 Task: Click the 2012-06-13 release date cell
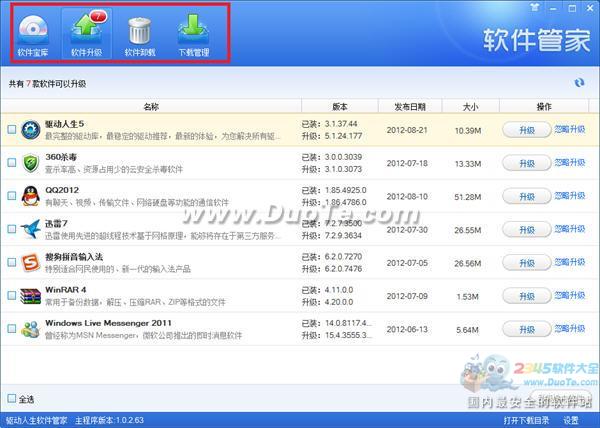click(407, 329)
